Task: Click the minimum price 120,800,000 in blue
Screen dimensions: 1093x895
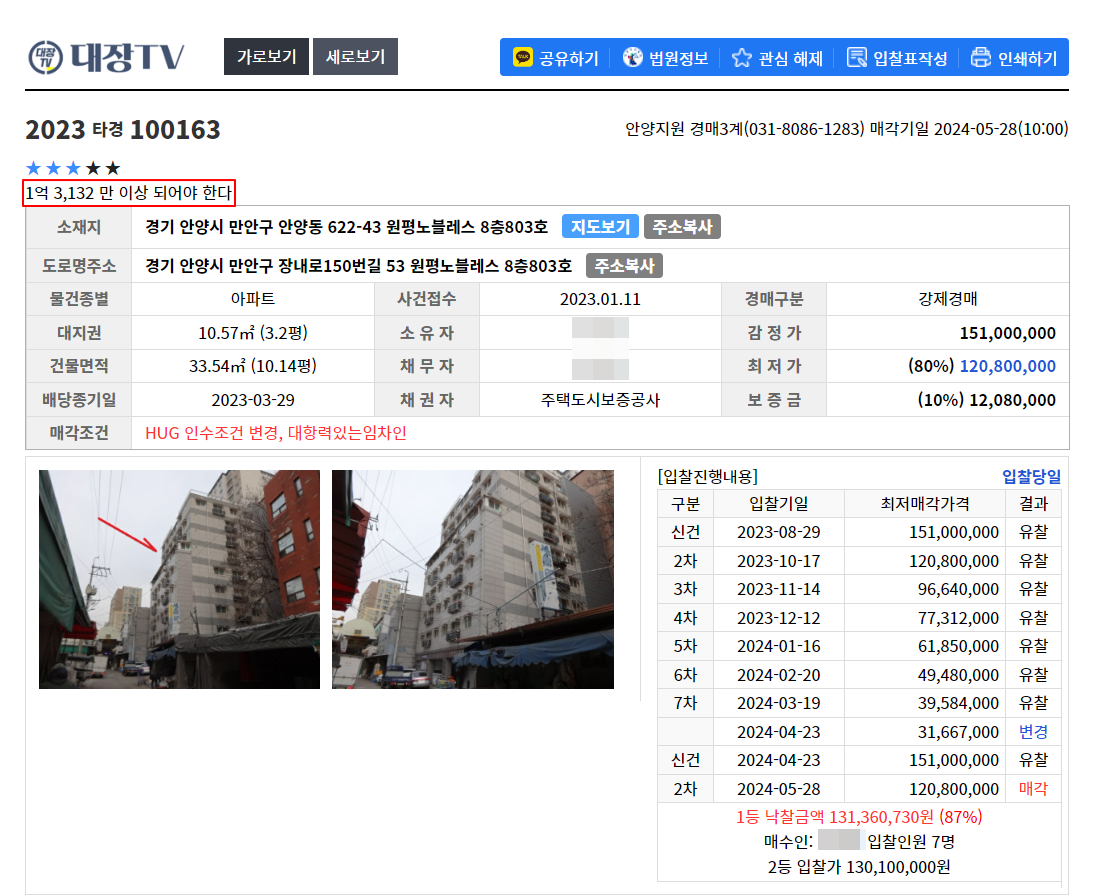Action: [1007, 366]
